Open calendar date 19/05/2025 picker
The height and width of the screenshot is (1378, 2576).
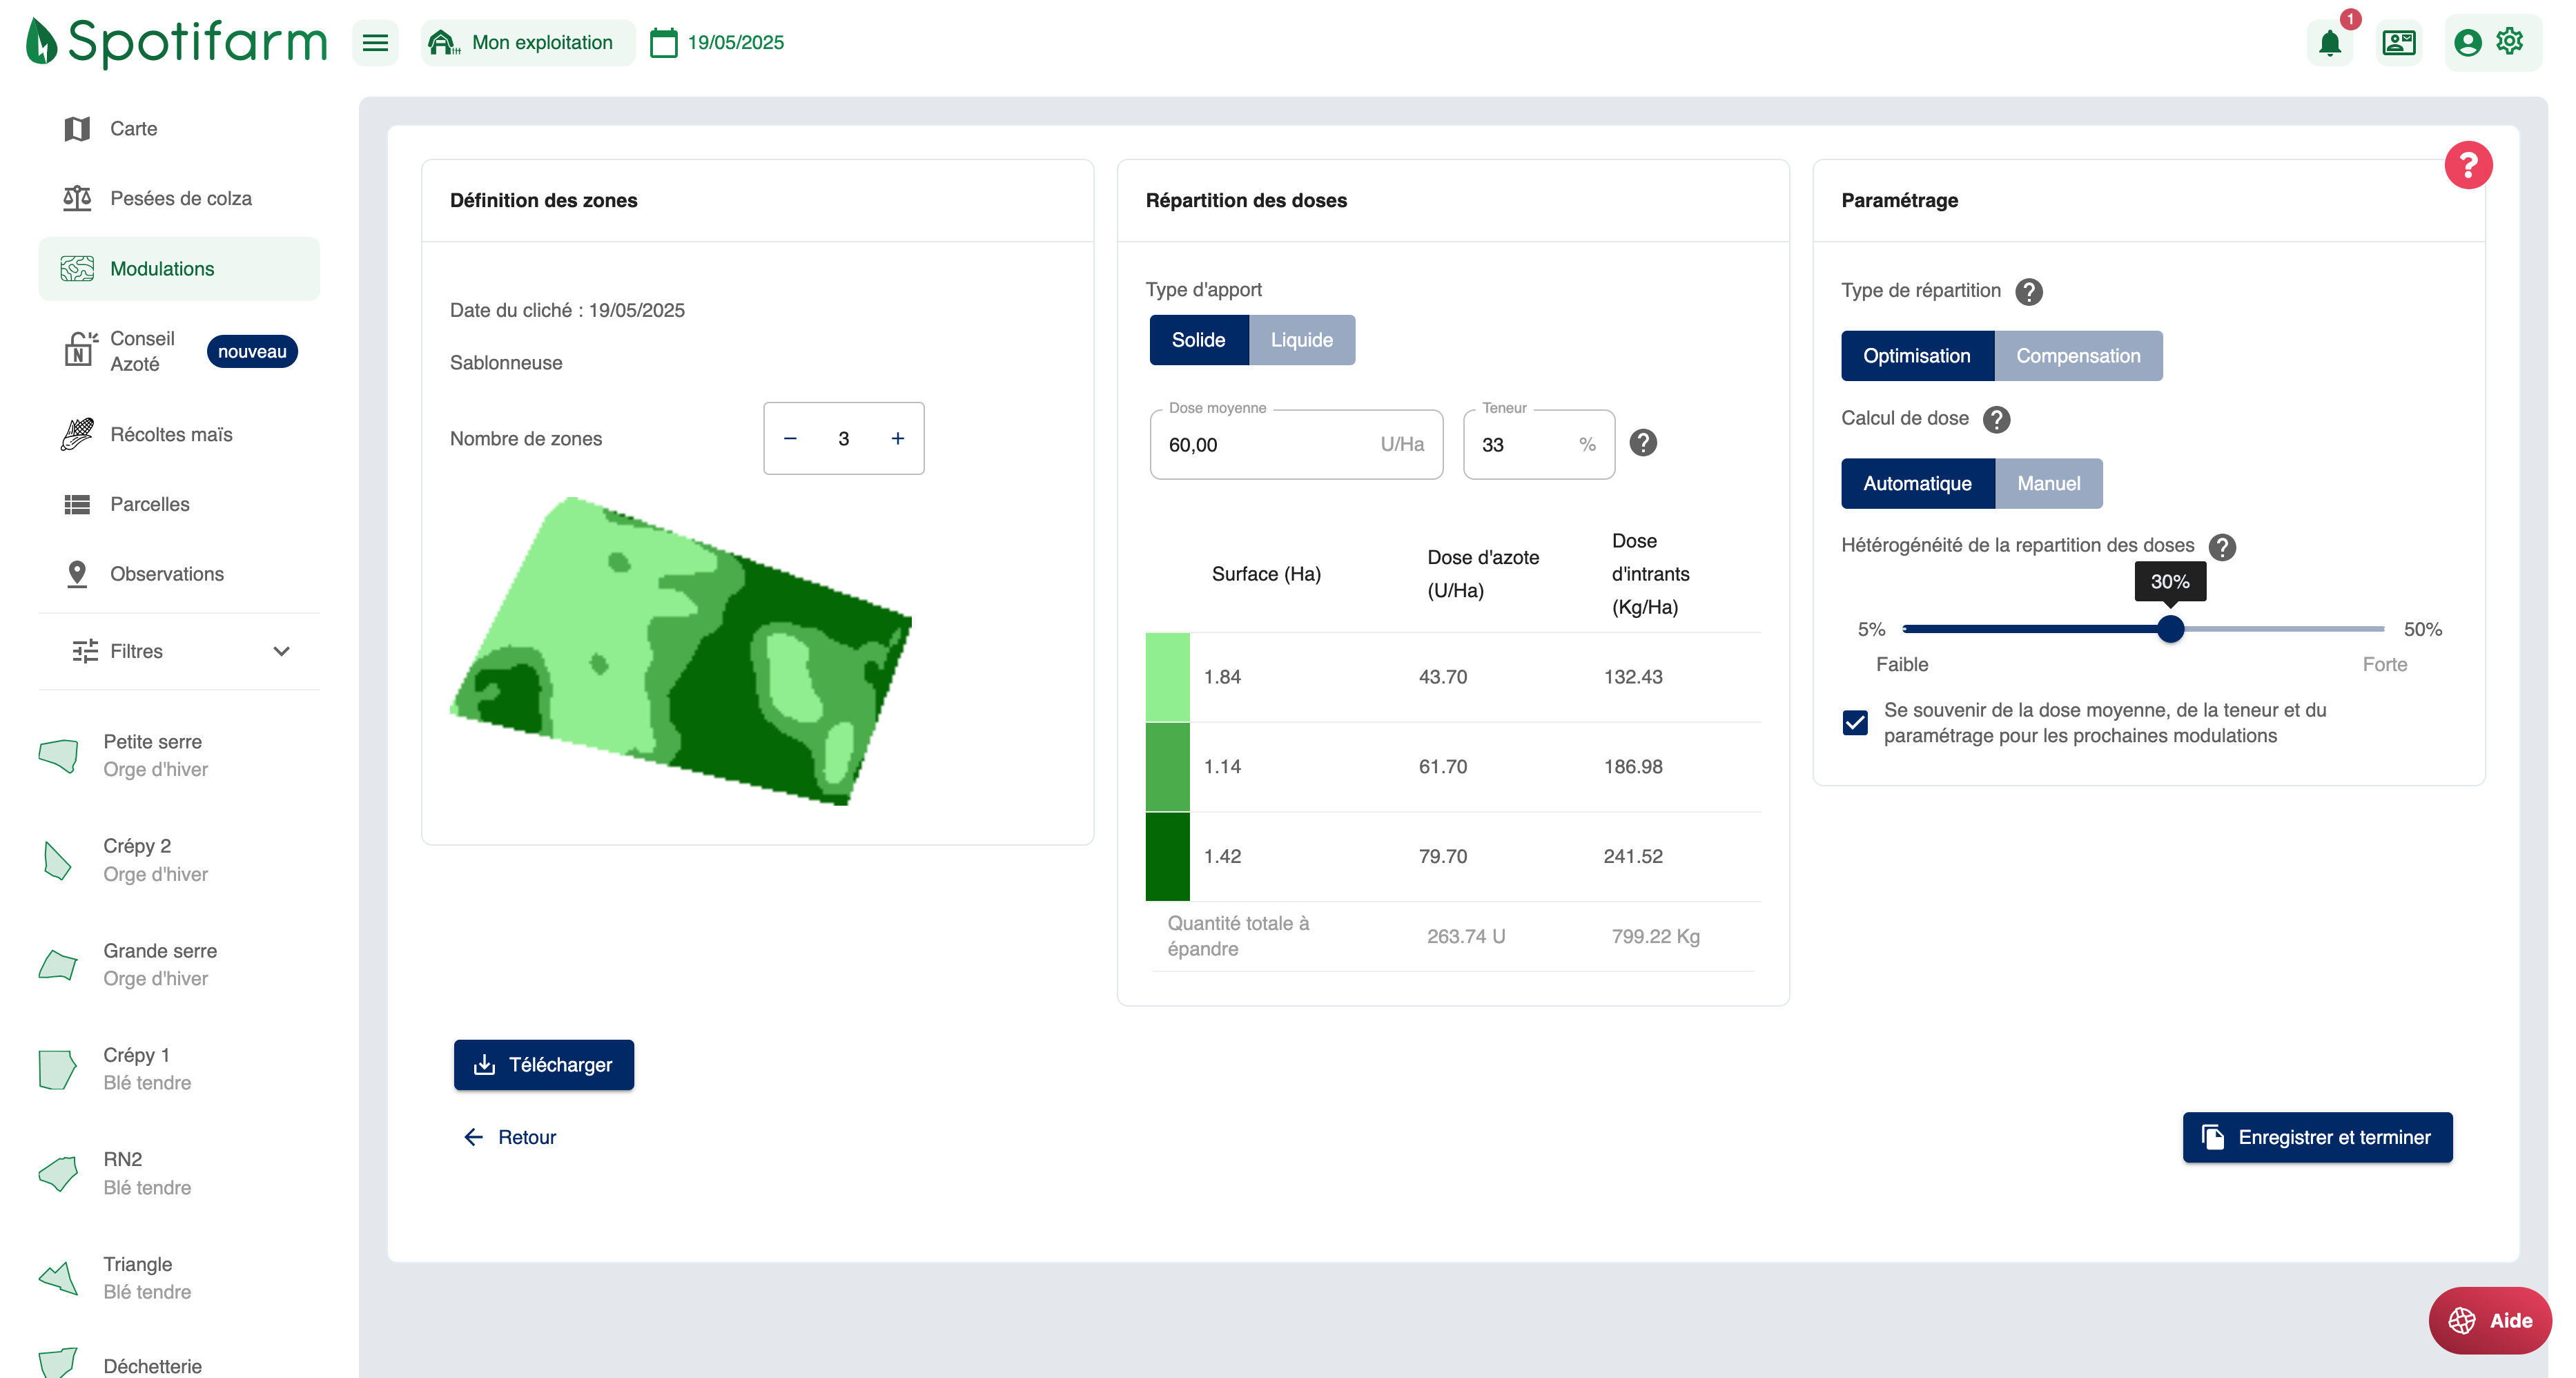point(717,43)
